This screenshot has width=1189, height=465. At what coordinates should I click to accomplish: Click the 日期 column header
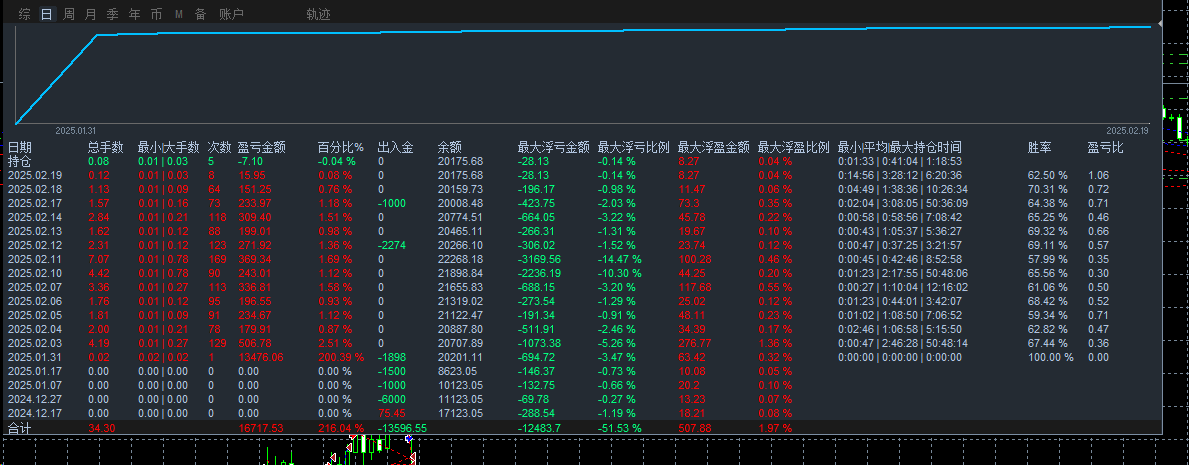pyautogui.click(x=20, y=148)
